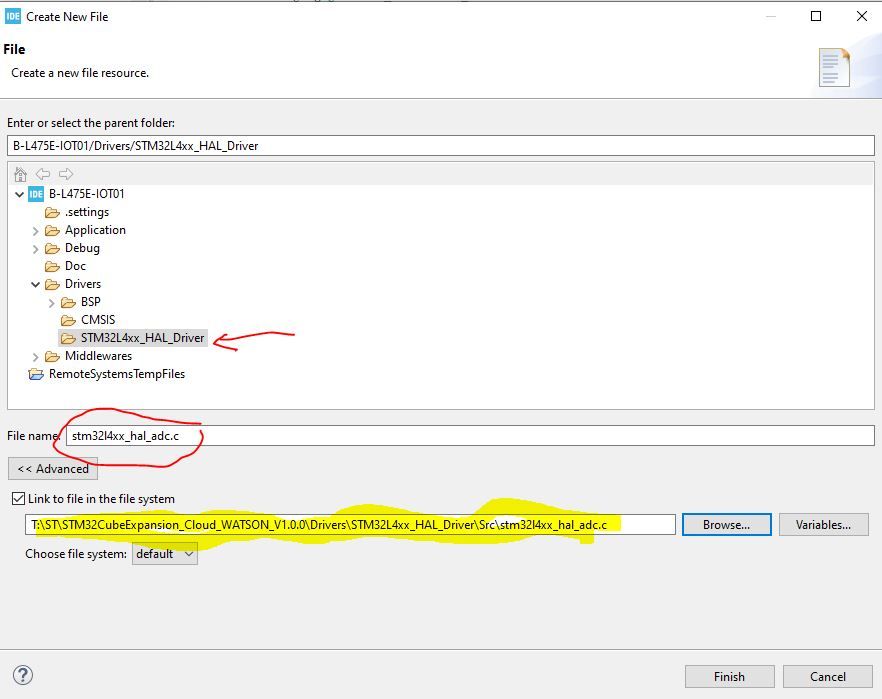Open the Choose file system dropdown
882x699 pixels.
click(x=165, y=554)
